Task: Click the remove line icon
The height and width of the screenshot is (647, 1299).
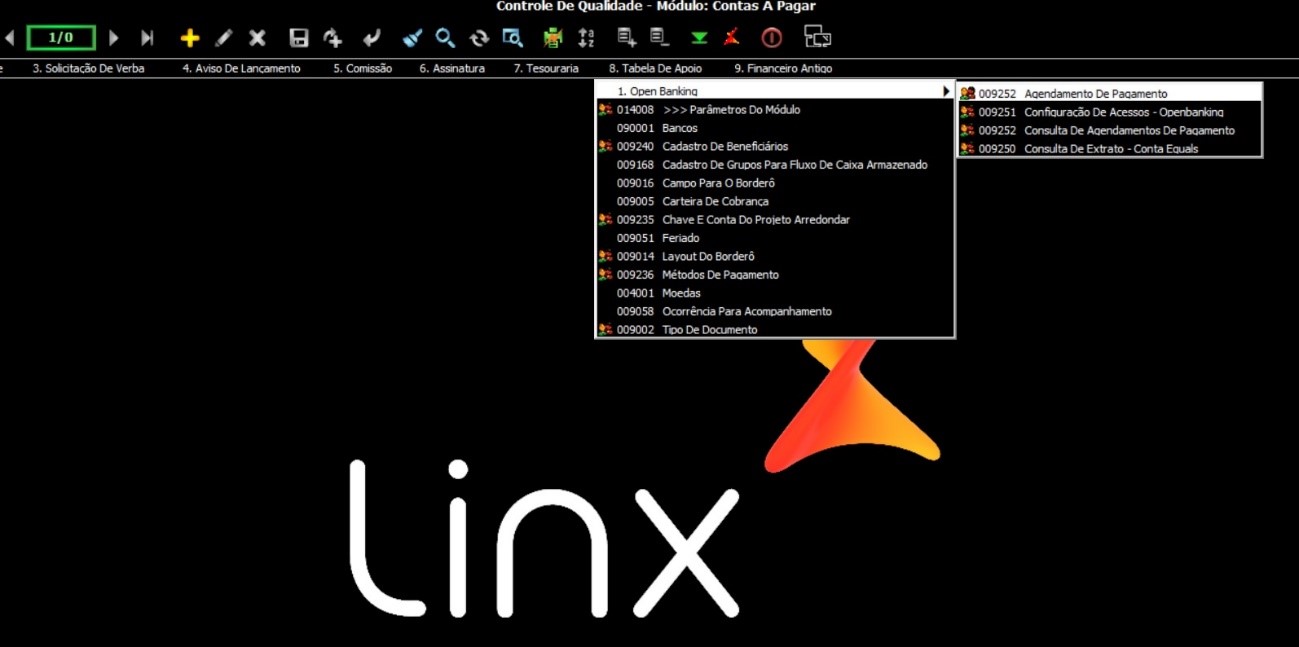Action: pyautogui.click(x=659, y=38)
